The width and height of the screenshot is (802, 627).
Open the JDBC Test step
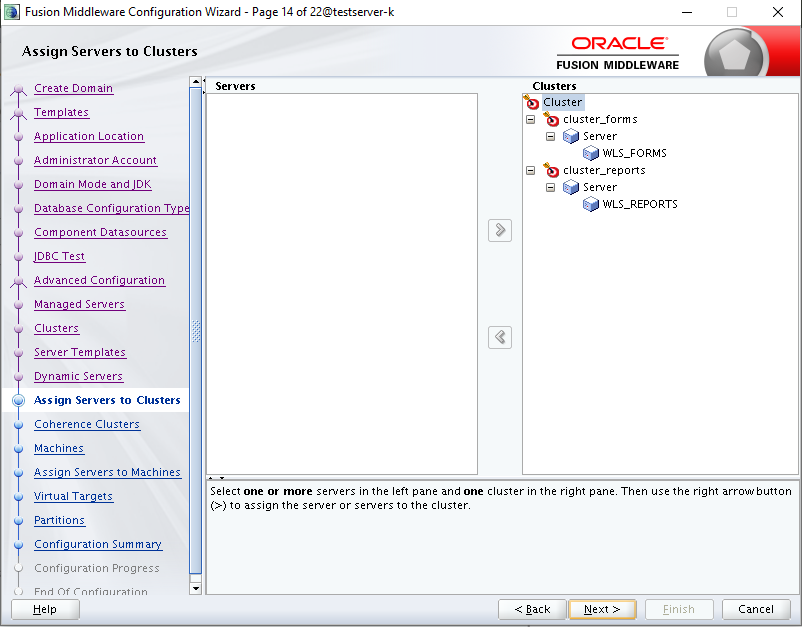[x=59, y=257]
